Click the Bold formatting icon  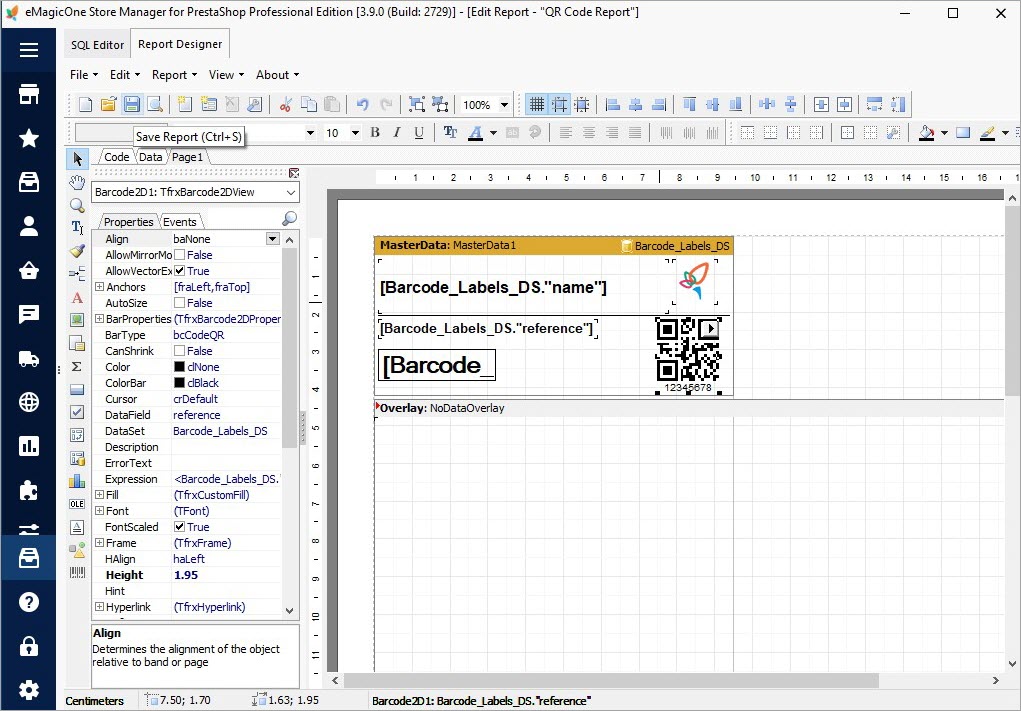click(375, 133)
